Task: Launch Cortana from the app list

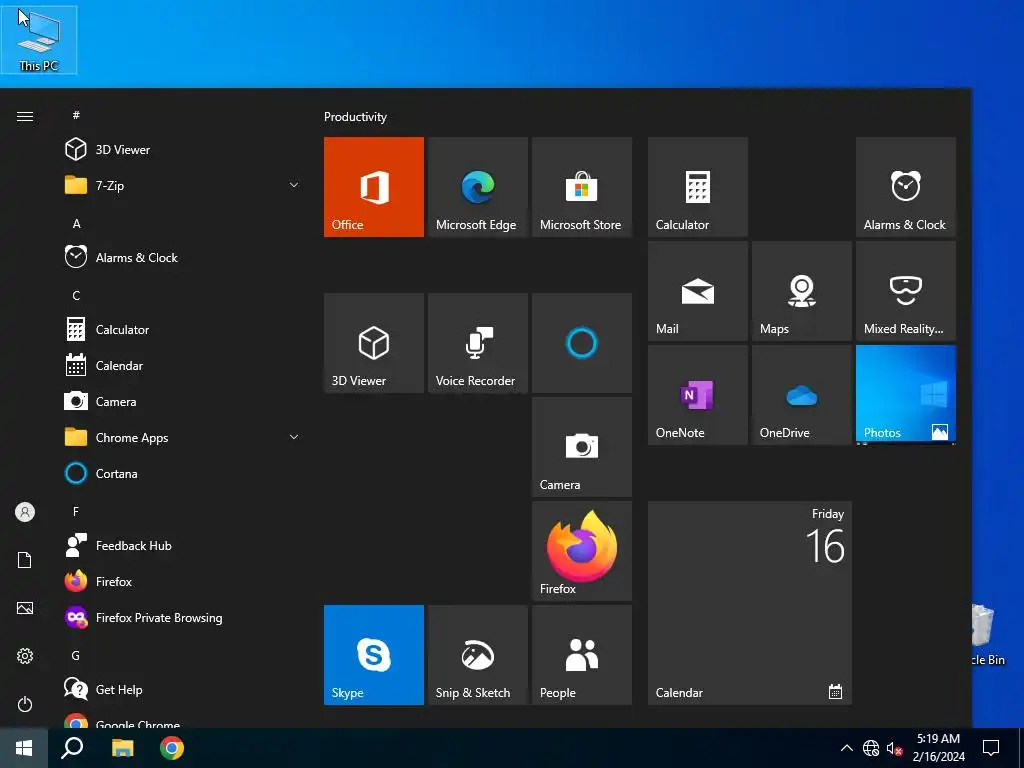Action: click(x=182, y=473)
